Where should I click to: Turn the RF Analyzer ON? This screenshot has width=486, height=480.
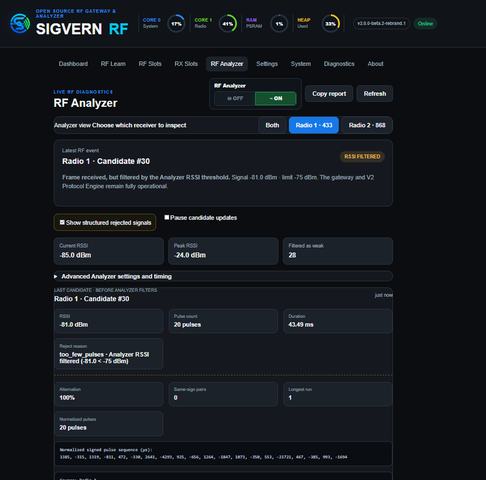276,98
